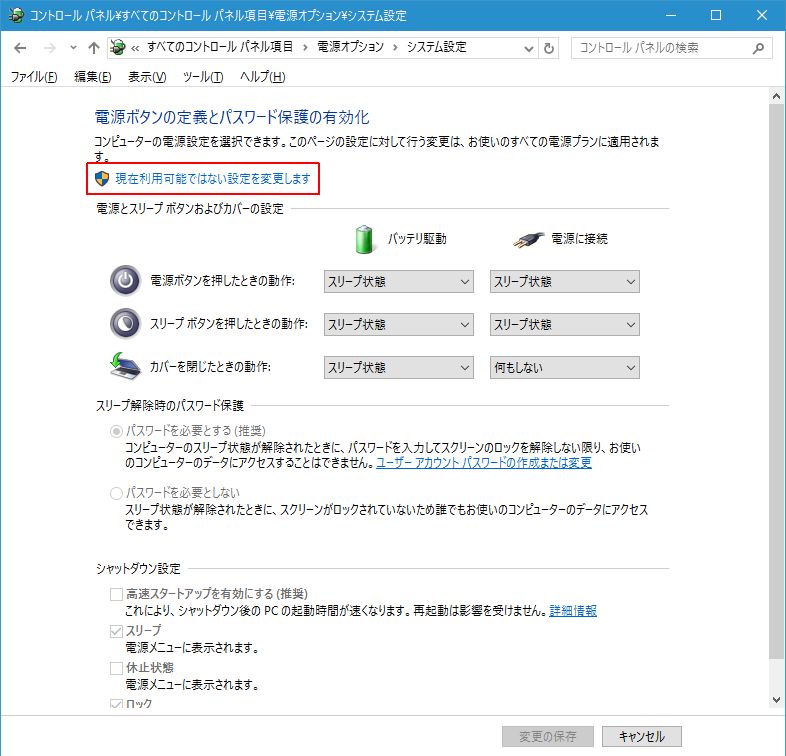The image size is (786, 756).
Task: Select the パスワードを必要としない radio button
Action: tap(117, 493)
